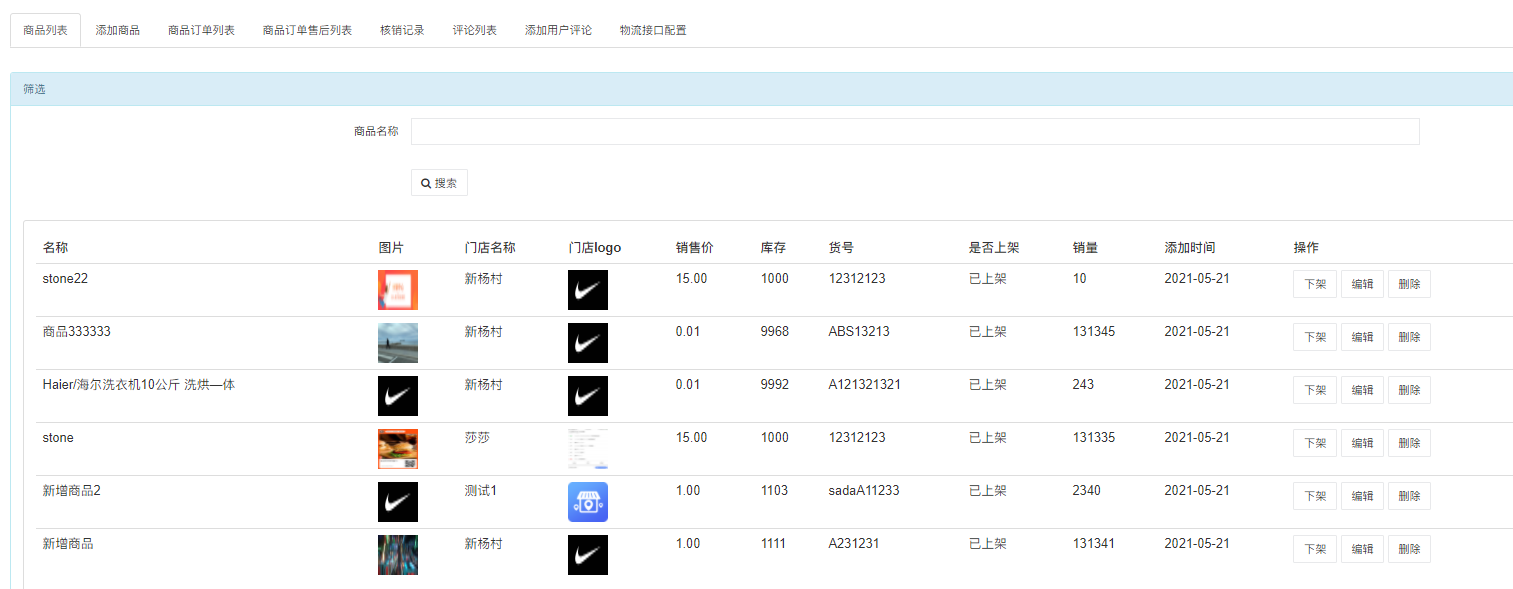Click the 销售价 column header
The height and width of the screenshot is (589, 1513).
(x=695, y=248)
